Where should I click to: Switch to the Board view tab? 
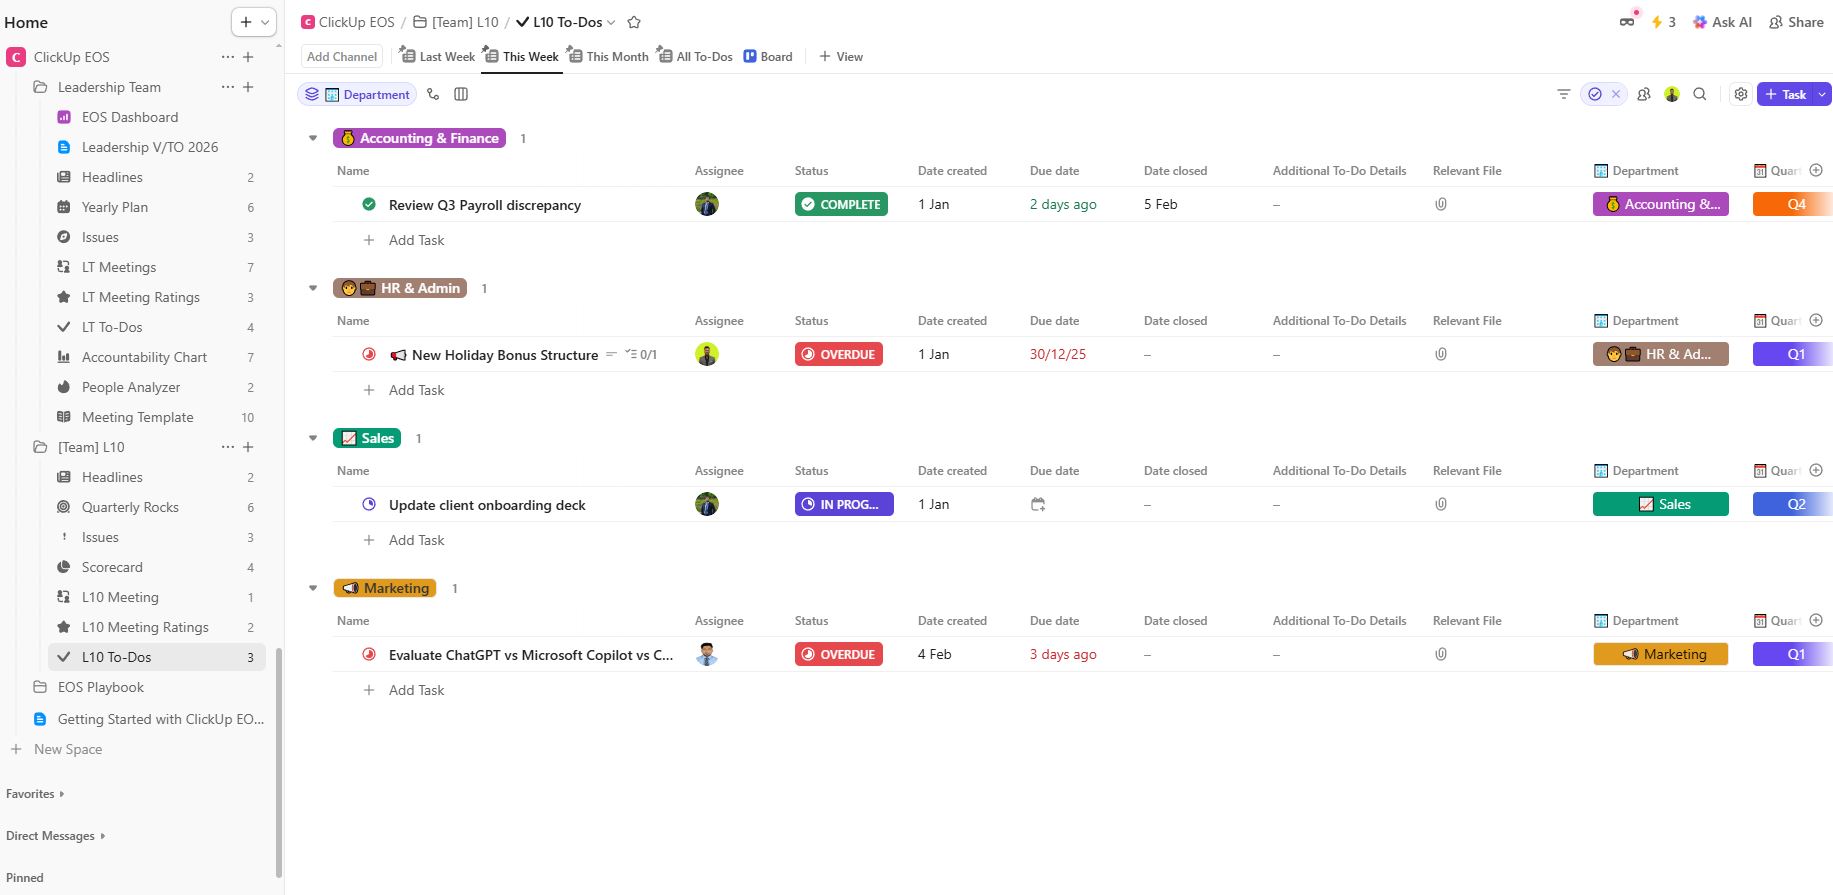pyautogui.click(x=768, y=57)
